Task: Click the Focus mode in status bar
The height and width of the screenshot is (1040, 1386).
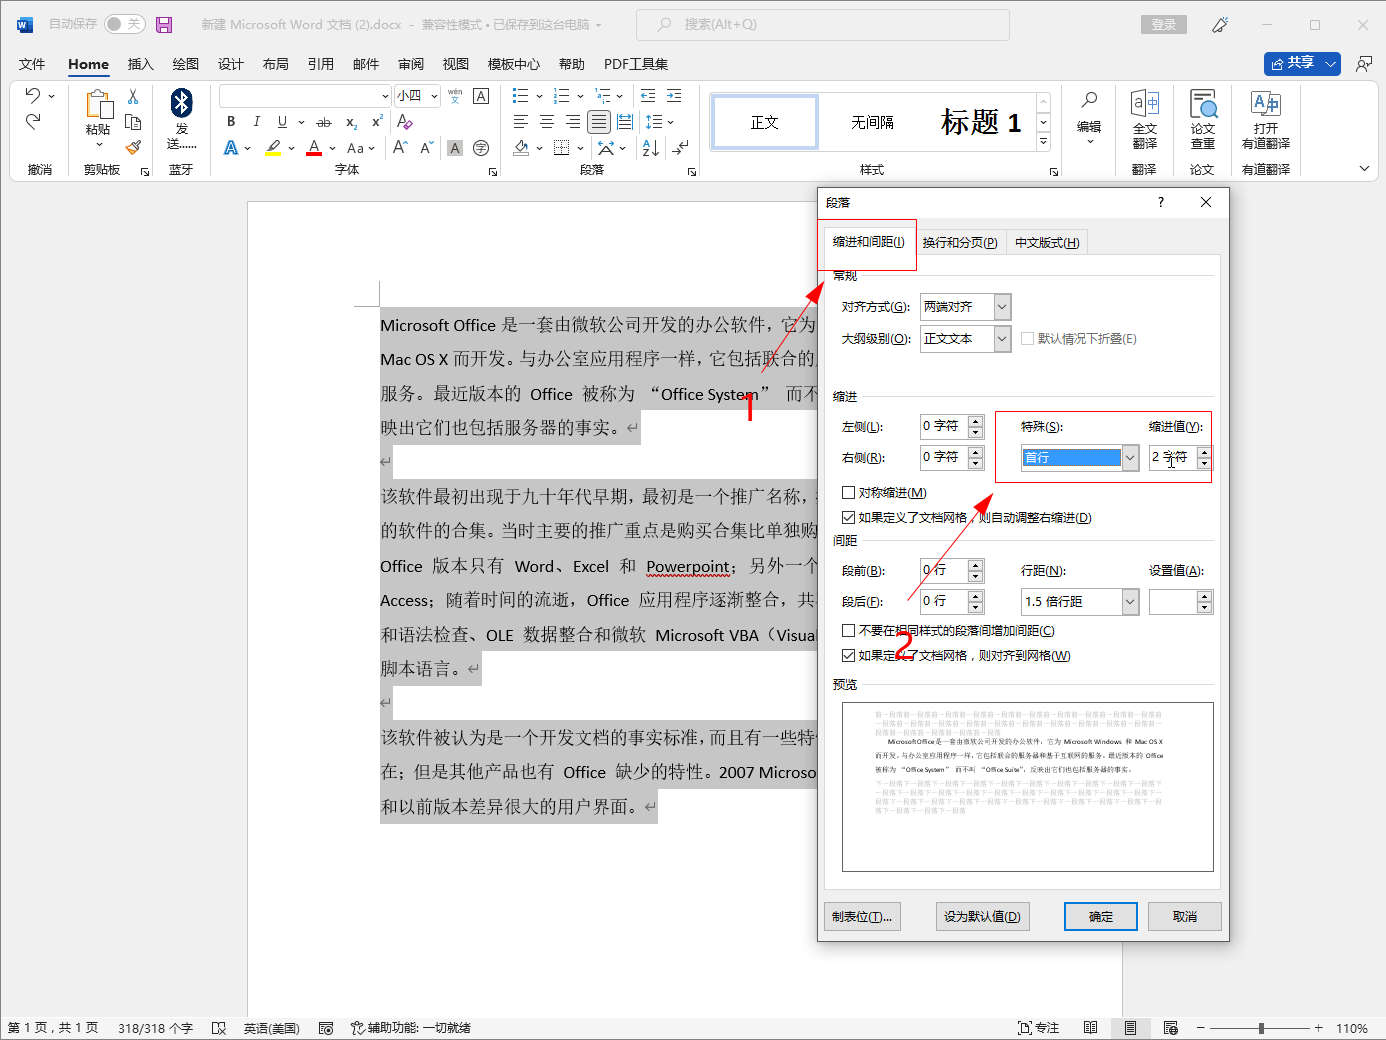Action: [1038, 1028]
